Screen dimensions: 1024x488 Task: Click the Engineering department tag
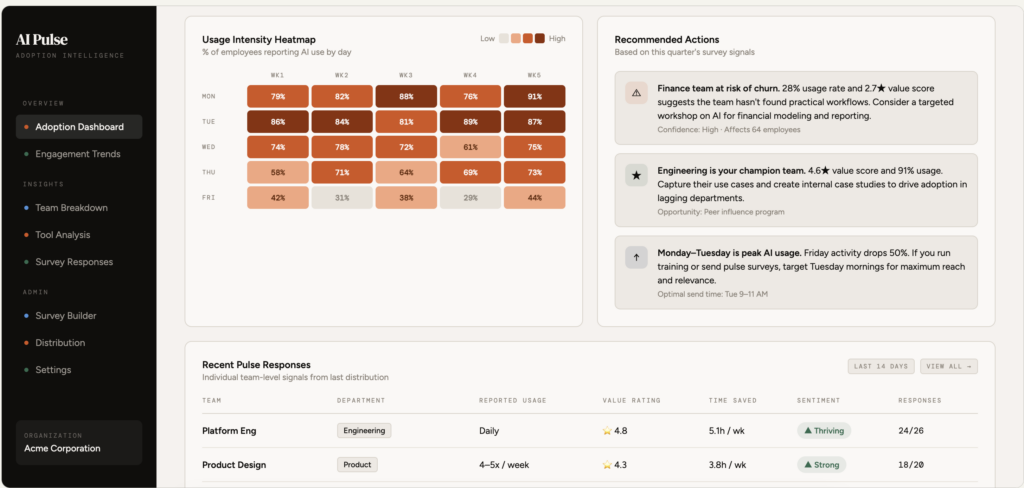point(364,431)
